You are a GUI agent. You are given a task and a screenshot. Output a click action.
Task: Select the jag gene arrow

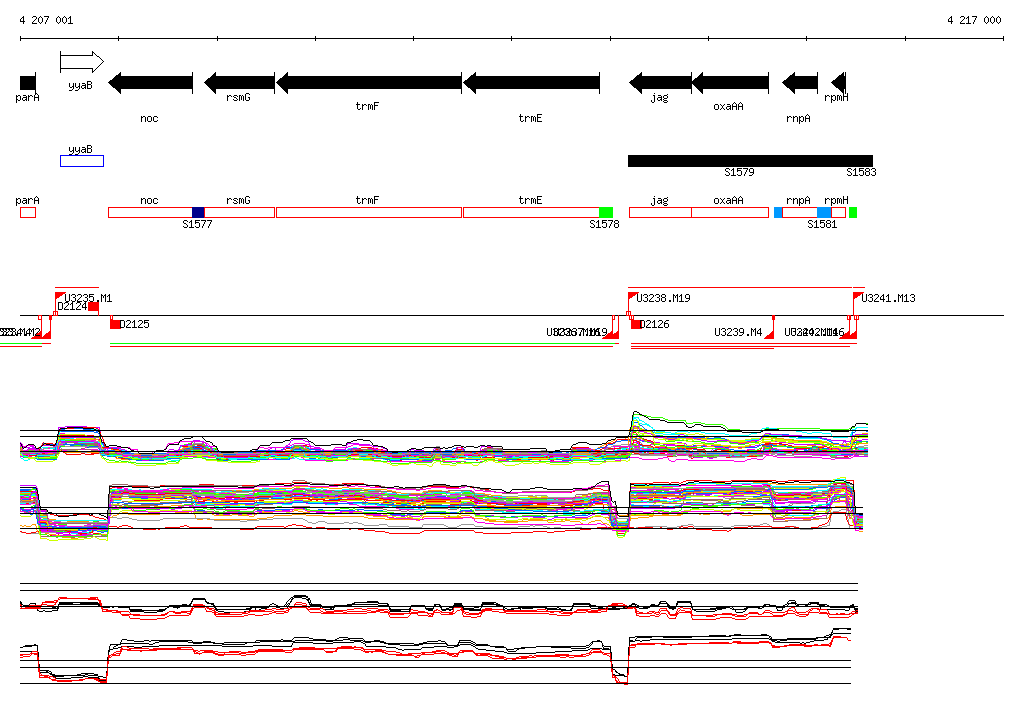pos(660,83)
